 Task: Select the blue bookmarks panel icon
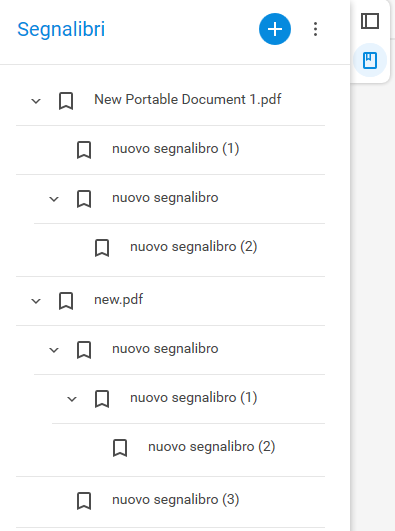(370, 60)
